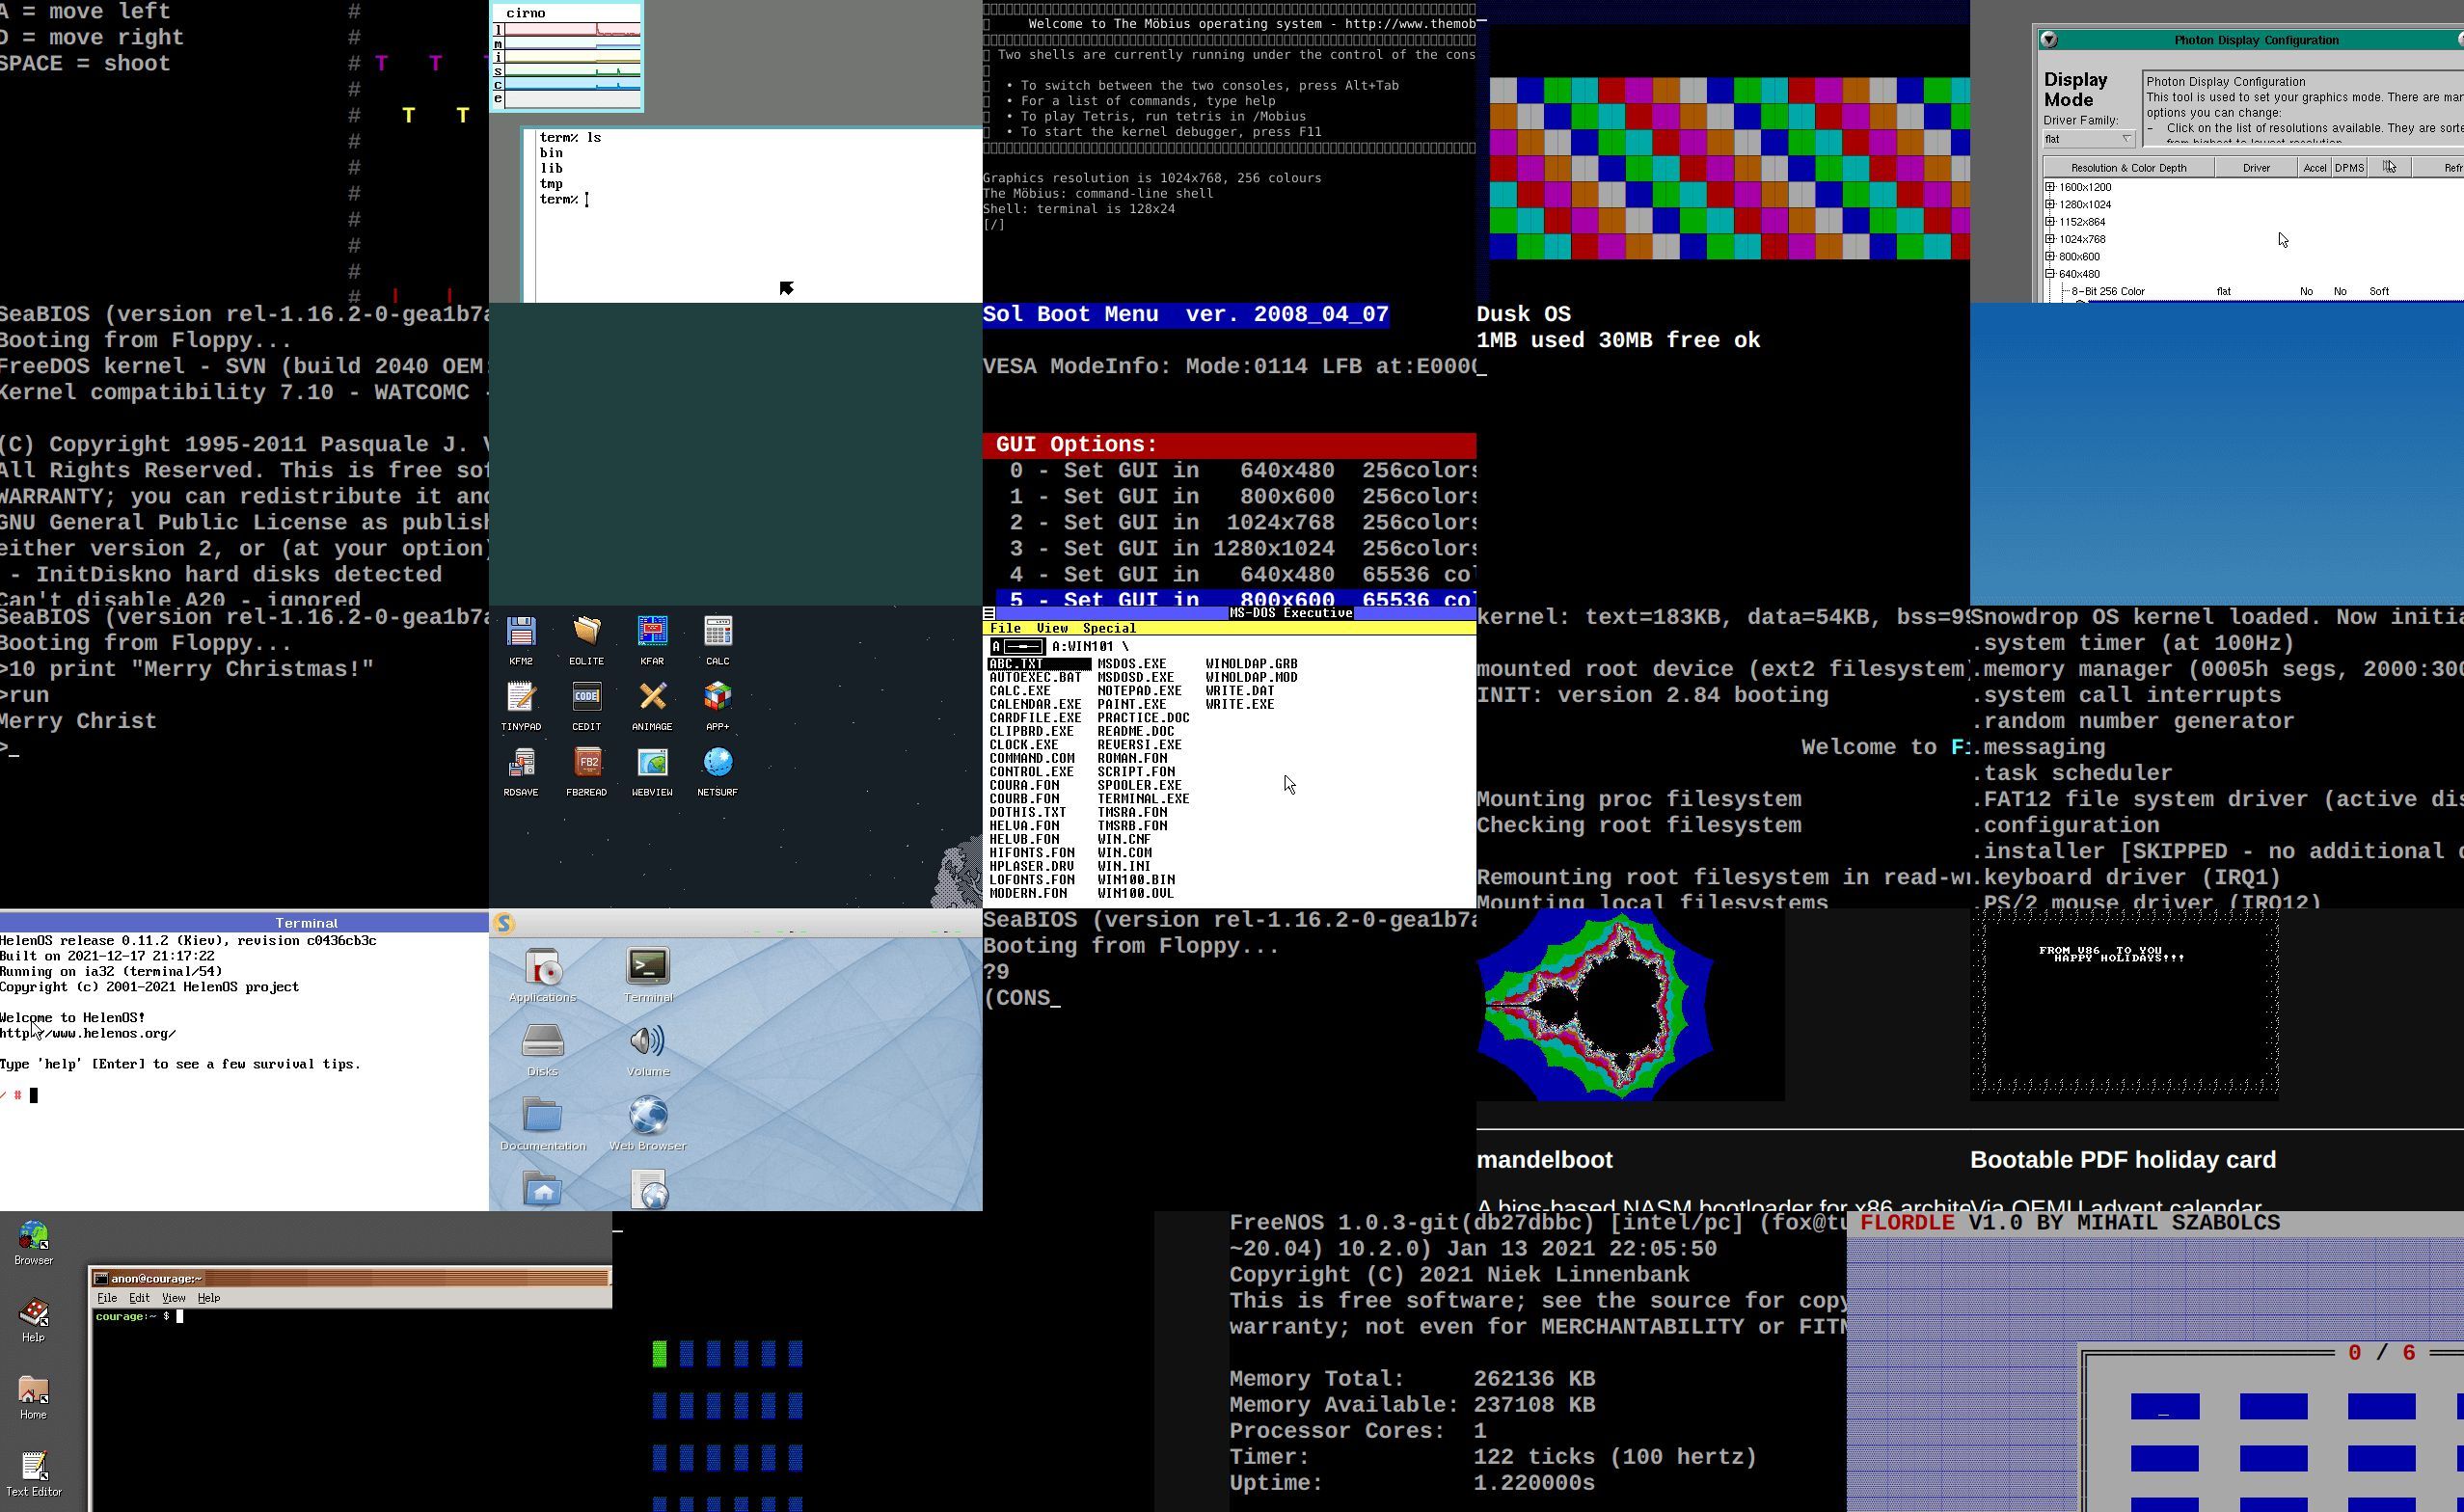2464x1512 pixels.
Task: Open the Photon window menu button
Action: pyautogui.click(x=2049, y=40)
